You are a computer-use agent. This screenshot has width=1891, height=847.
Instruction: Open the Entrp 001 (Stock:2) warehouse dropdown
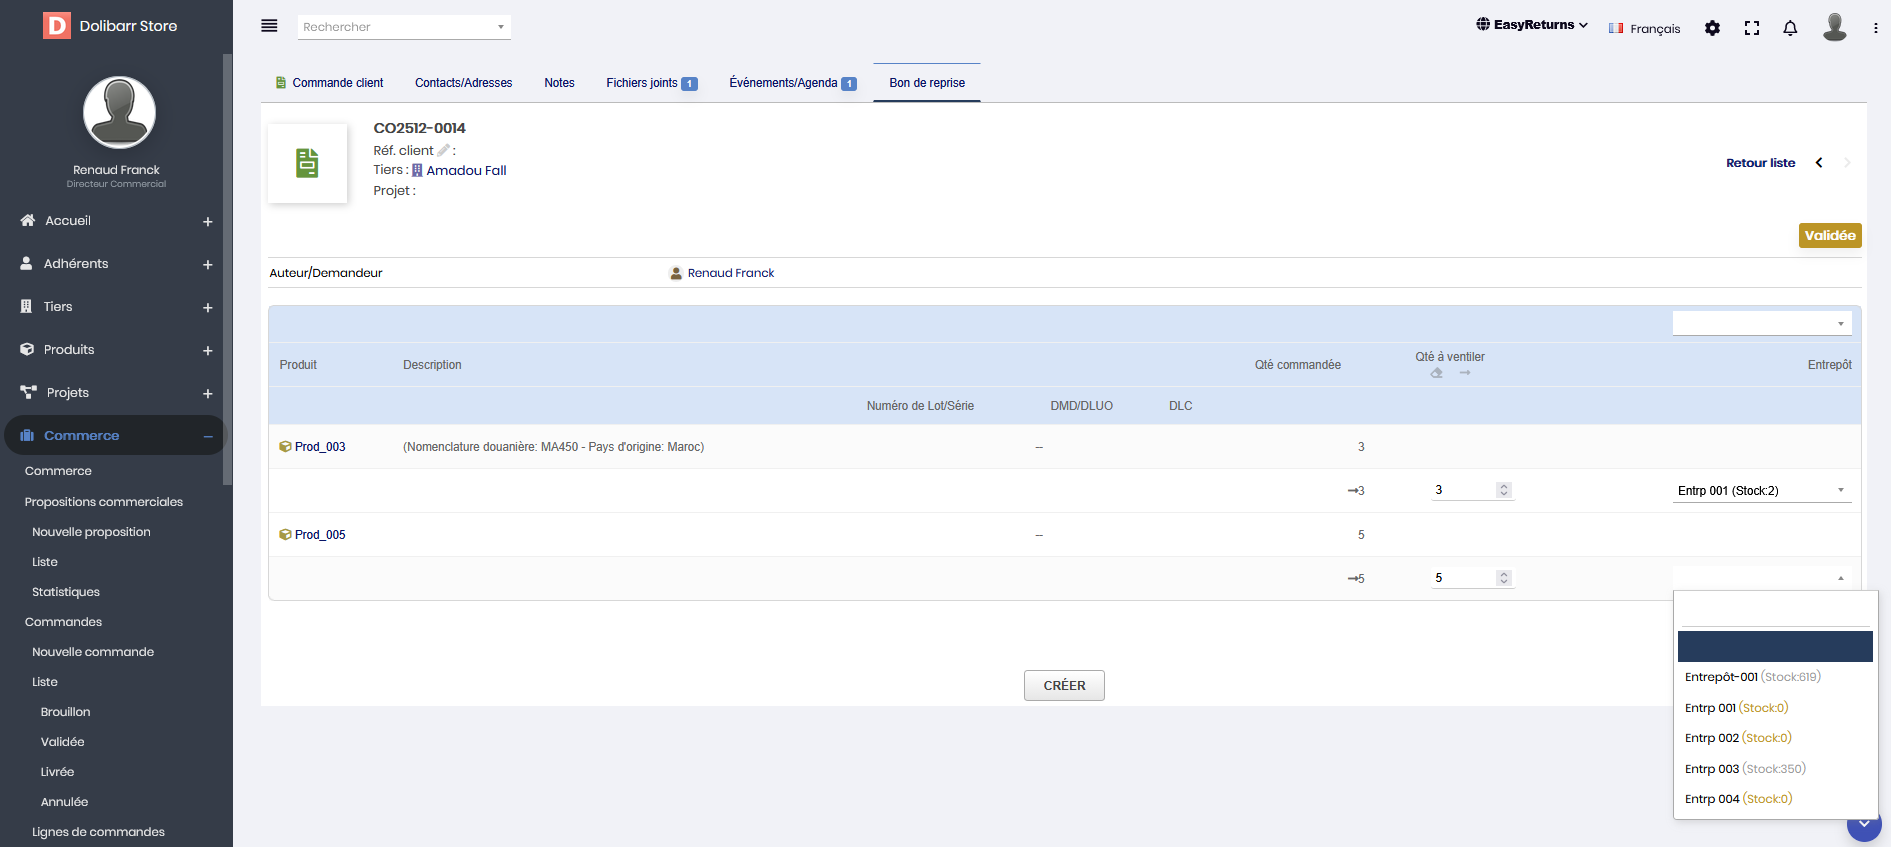point(1761,490)
